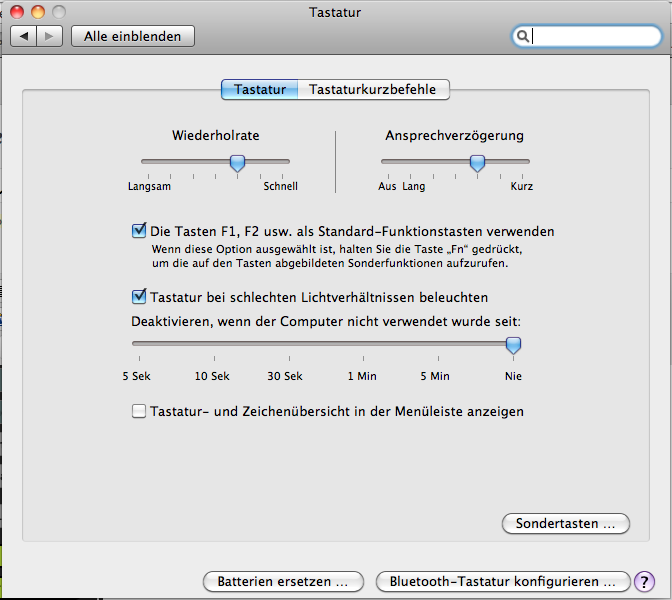
Task: Set illumination timeout slider to 1 Min
Action: click(x=361, y=344)
